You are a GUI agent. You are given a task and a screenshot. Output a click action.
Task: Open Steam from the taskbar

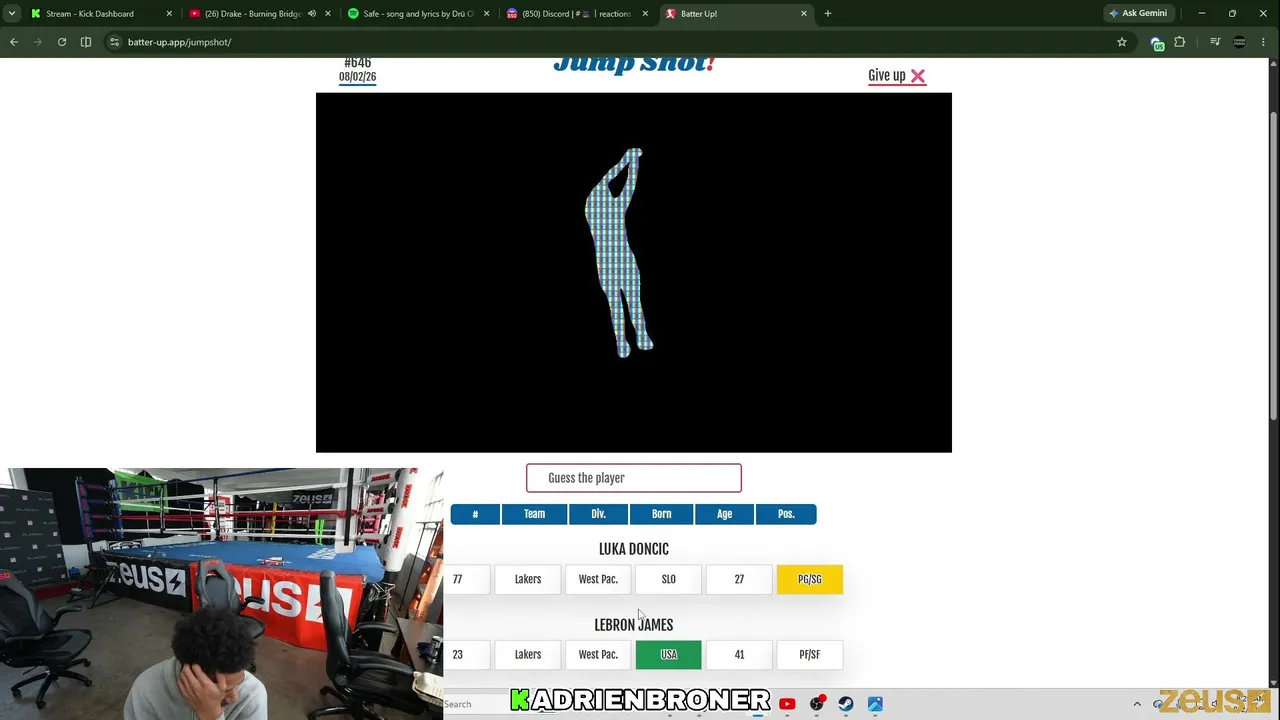pos(846,704)
